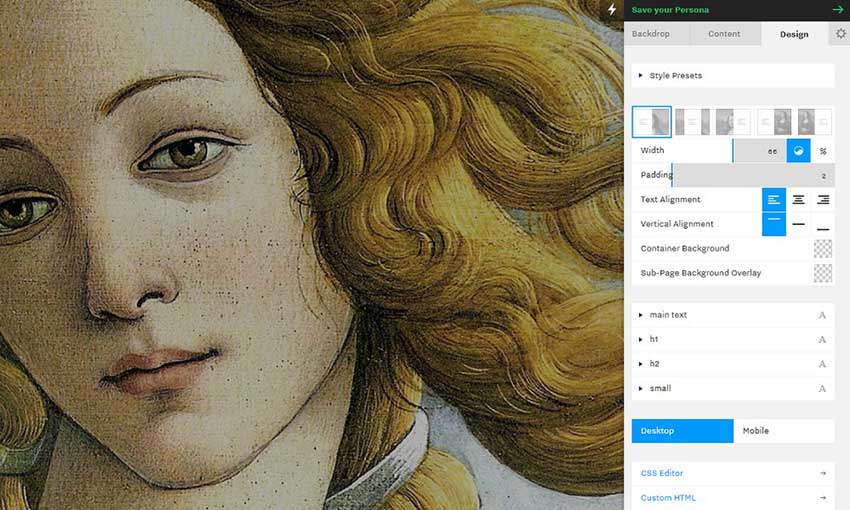Switch to the Content tab
850x510 pixels.
click(725, 34)
